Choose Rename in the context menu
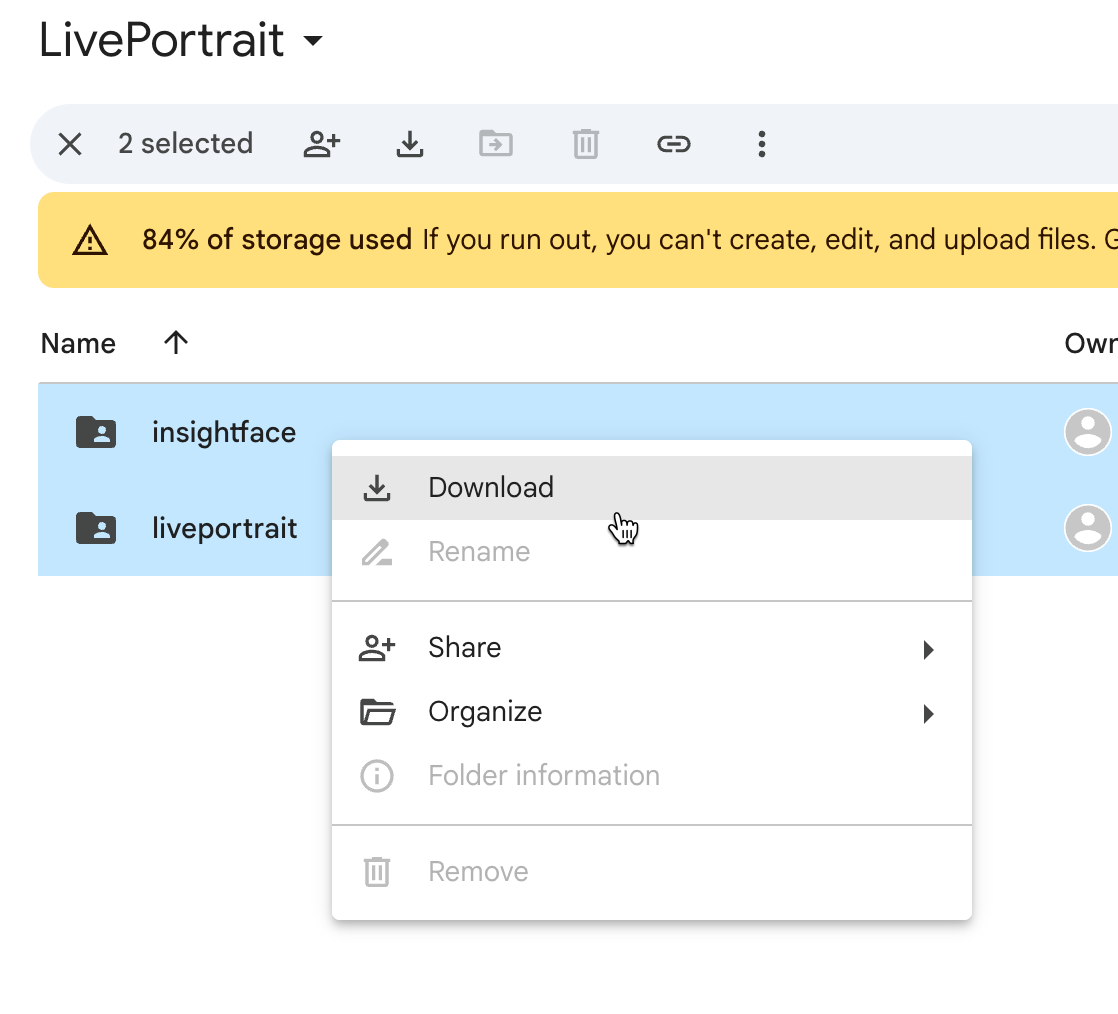Screen dimensions: 1118x1014 (652, 552)
